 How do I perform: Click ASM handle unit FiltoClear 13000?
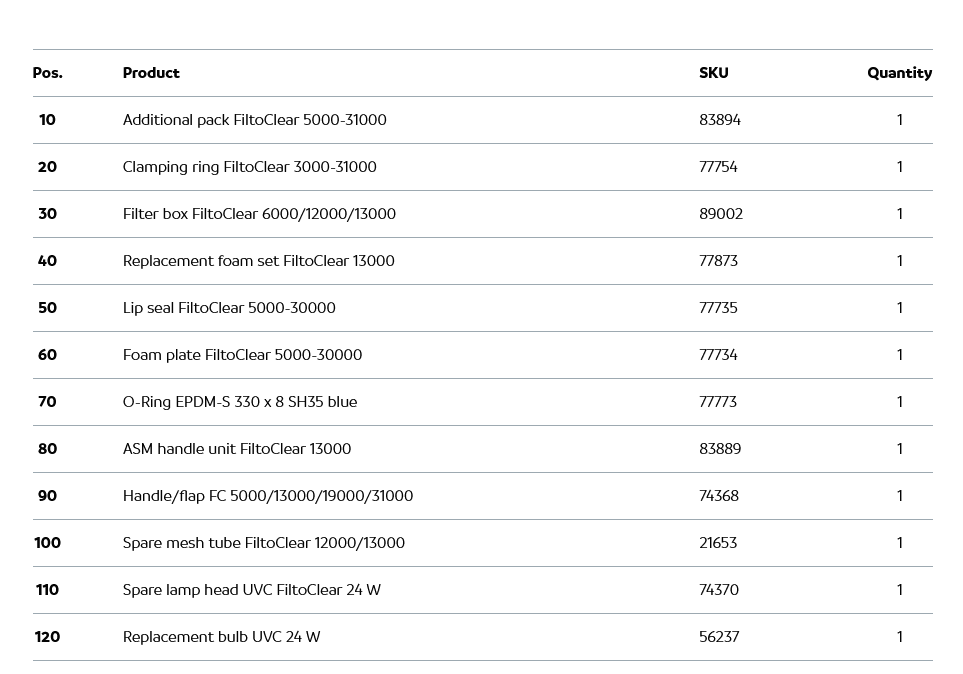tap(237, 449)
